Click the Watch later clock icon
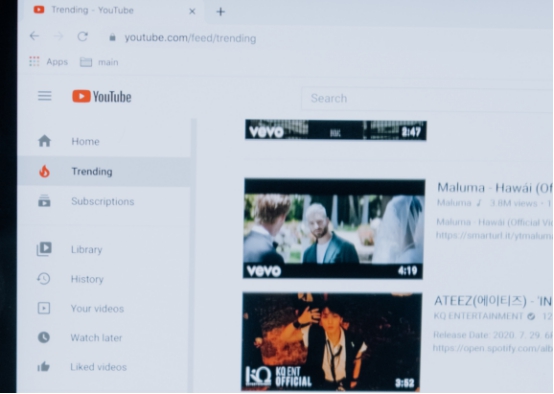 [x=44, y=337]
